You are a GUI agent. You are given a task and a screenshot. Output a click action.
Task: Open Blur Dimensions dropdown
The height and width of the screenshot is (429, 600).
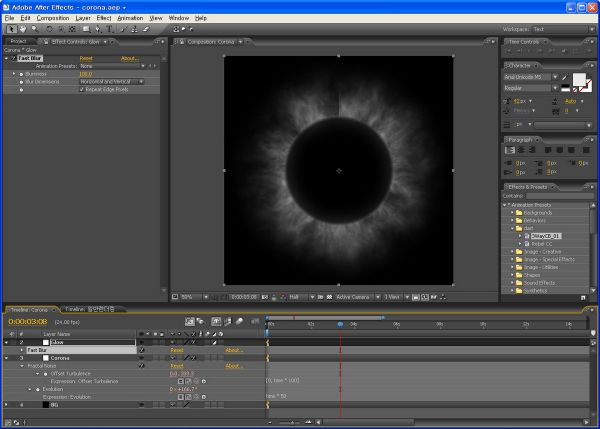(x=111, y=82)
